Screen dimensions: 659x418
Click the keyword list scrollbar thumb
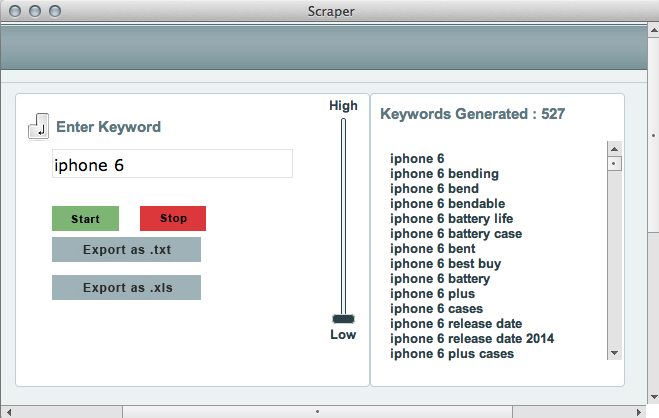614,163
